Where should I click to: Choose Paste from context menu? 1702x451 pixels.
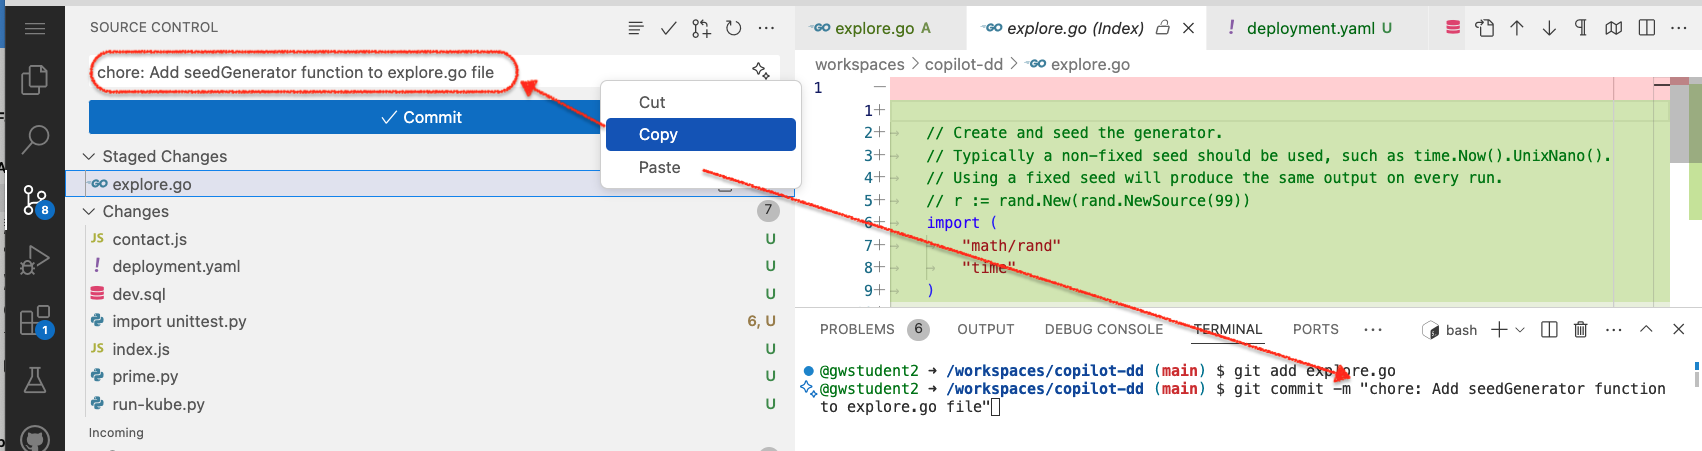point(701,167)
